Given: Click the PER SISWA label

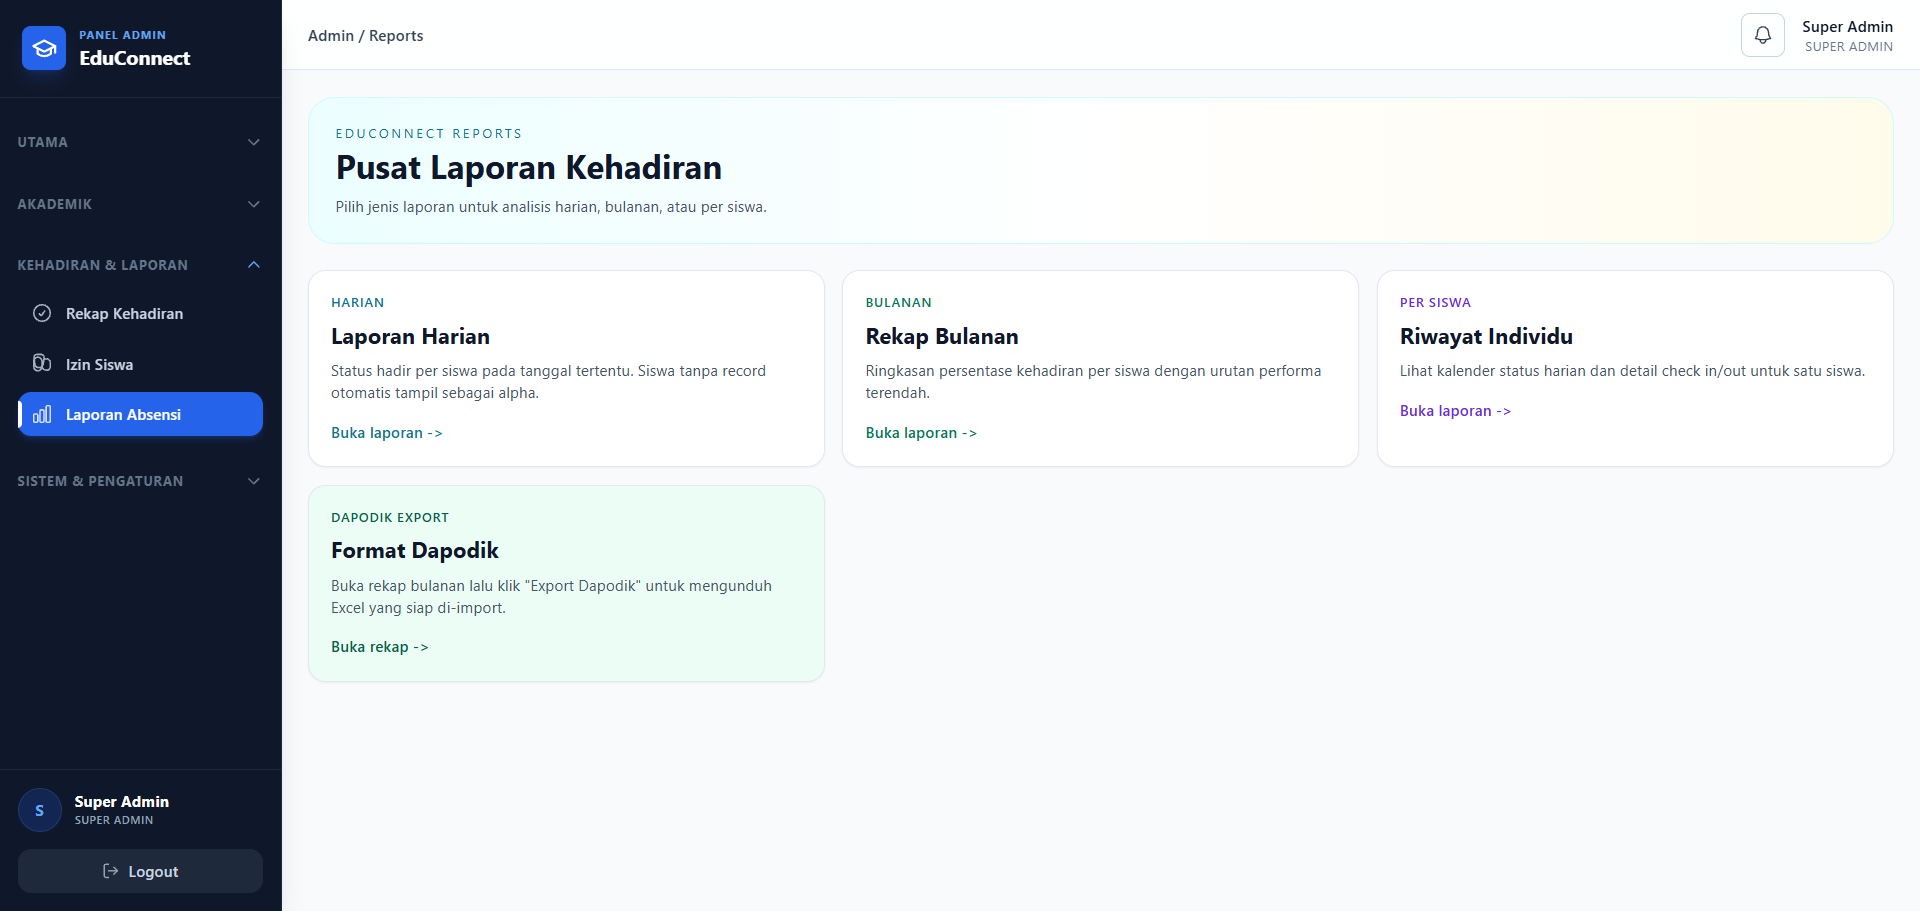Looking at the screenshot, I should [x=1435, y=303].
